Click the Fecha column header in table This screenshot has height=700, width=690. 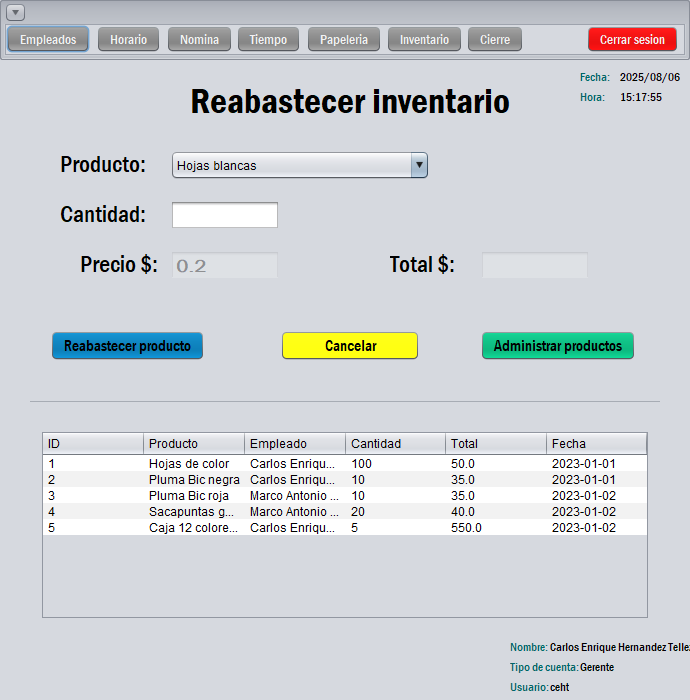[x=597, y=444]
